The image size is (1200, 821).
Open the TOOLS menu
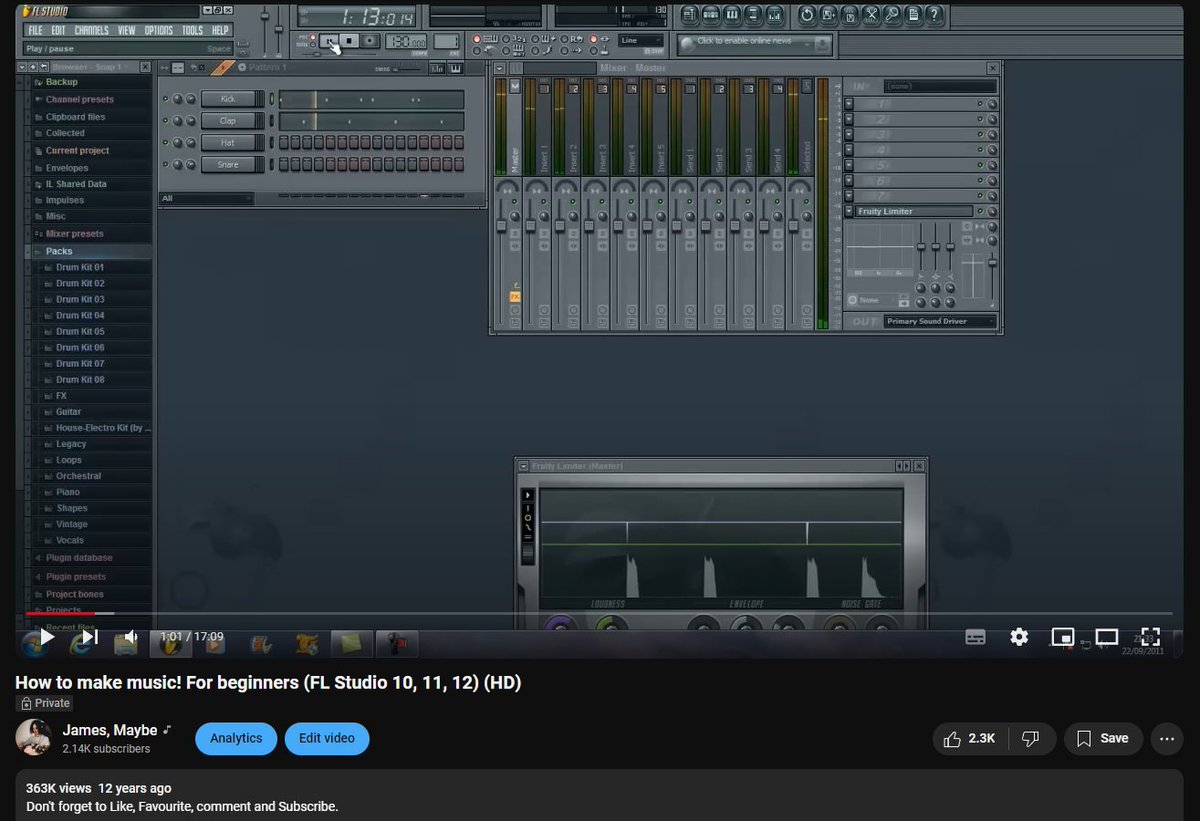coord(192,30)
